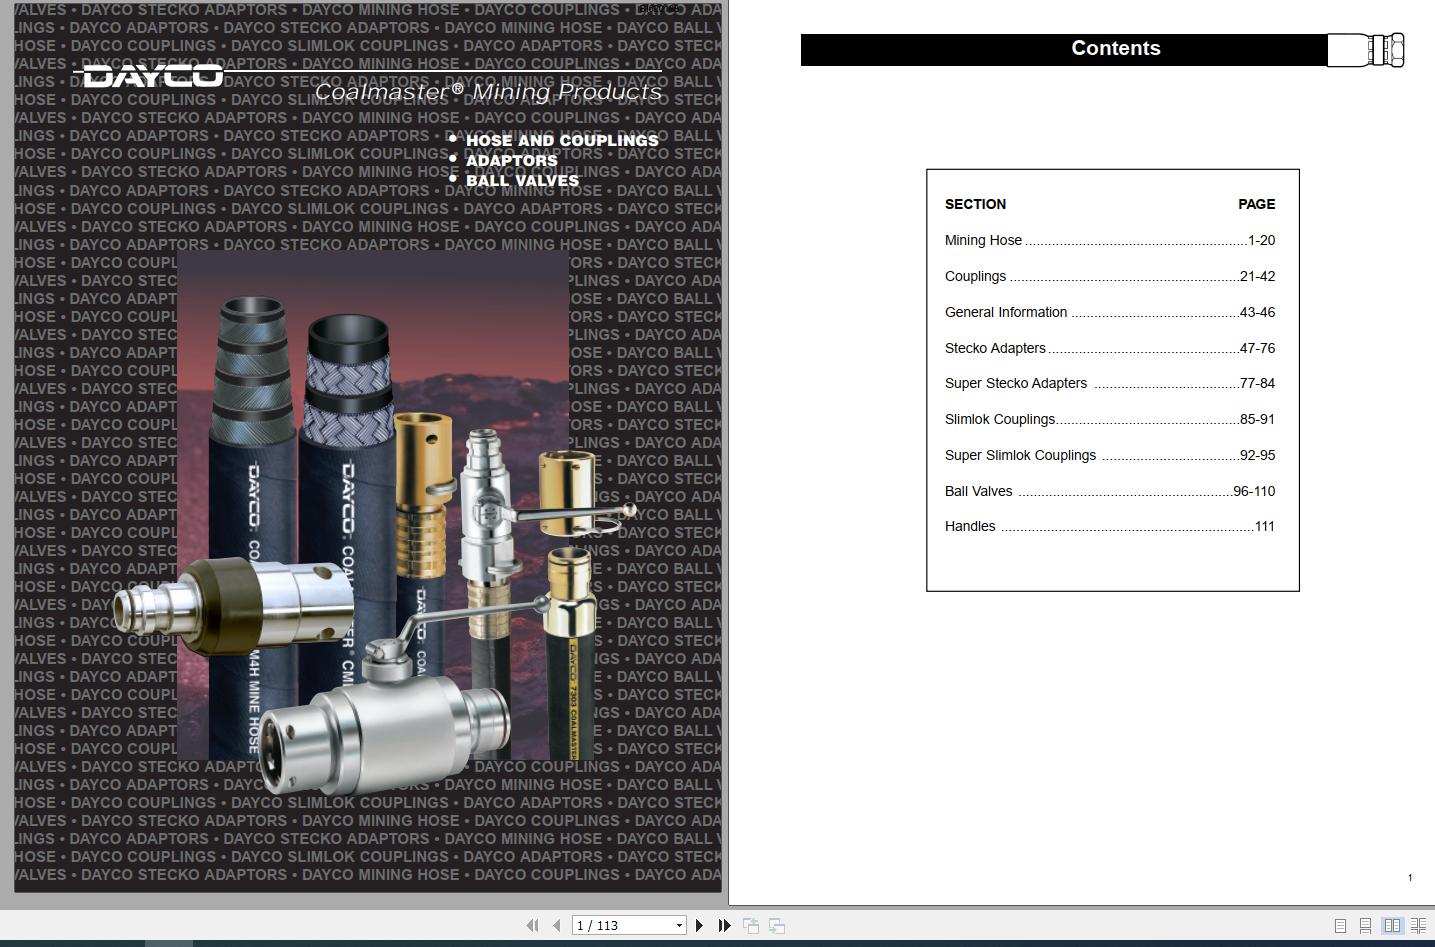Click the General Information contents entry
Image resolution: width=1435 pixels, height=947 pixels.
click(1110, 312)
